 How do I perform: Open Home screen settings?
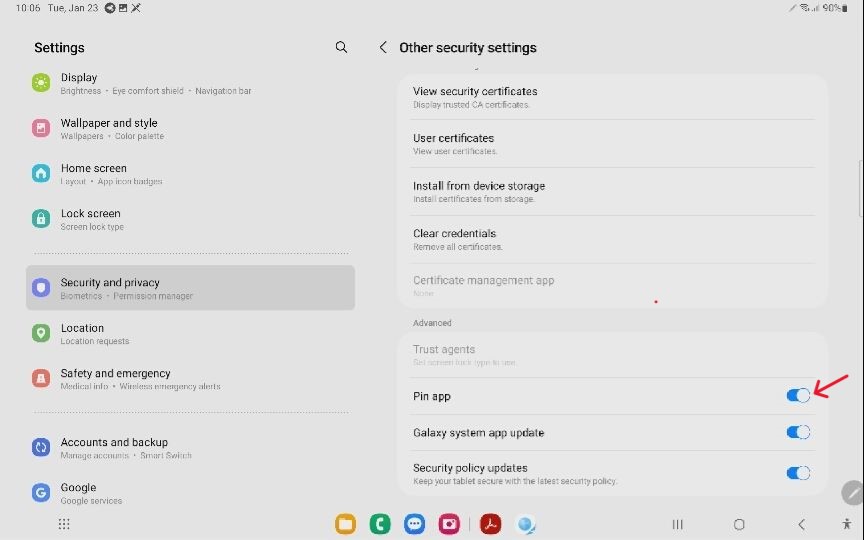click(x=190, y=174)
